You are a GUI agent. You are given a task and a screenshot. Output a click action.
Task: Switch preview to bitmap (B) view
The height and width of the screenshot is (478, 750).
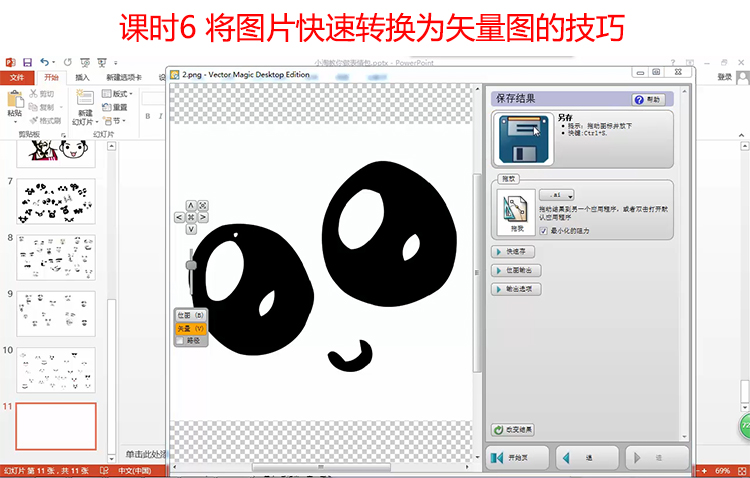[x=190, y=315]
